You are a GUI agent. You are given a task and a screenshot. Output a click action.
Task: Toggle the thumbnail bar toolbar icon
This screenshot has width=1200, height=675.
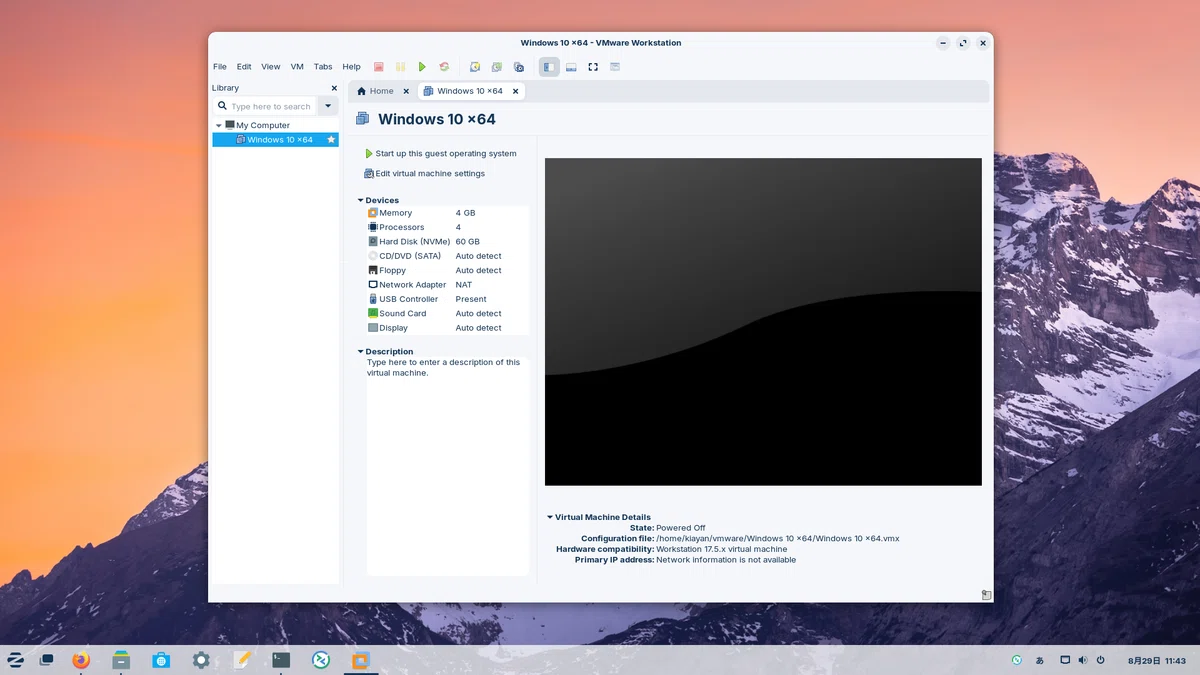coord(571,67)
